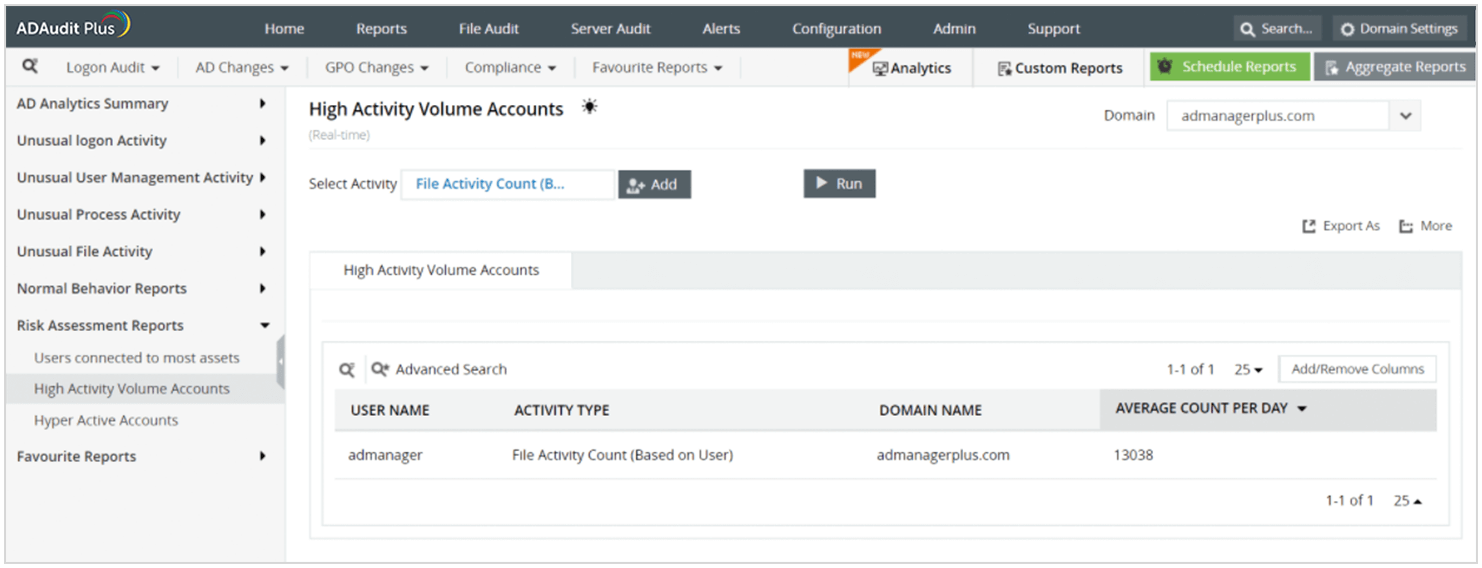Open Advanced Search in the table
The image size is (1482, 568).
(440, 370)
